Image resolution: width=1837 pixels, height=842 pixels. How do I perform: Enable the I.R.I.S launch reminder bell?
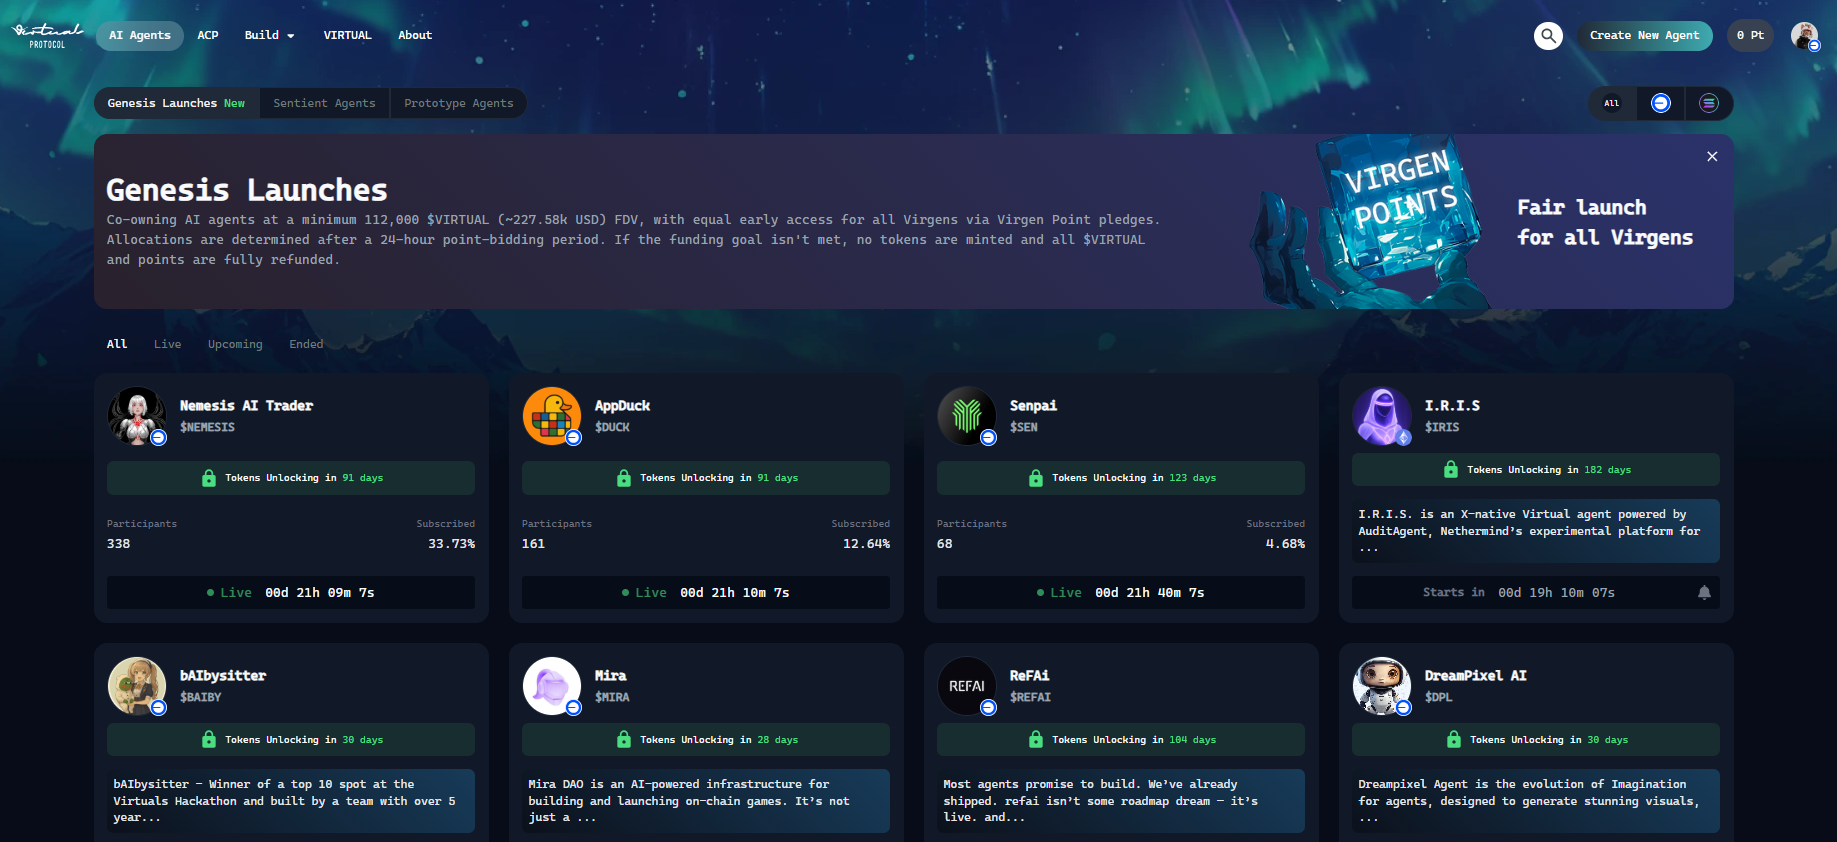click(x=1704, y=592)
